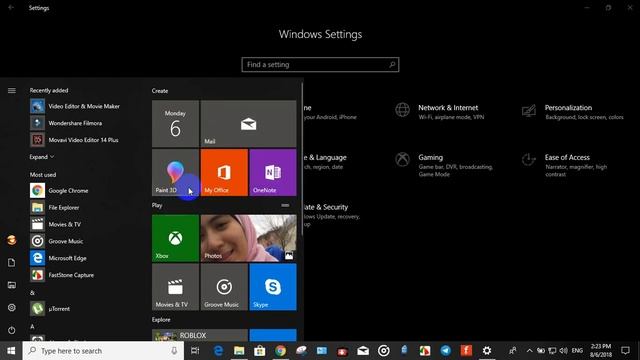The height and width of the screenshot is (360, 640).
Task: Open Groove Music on the taskbar
Action: (384, 351)
